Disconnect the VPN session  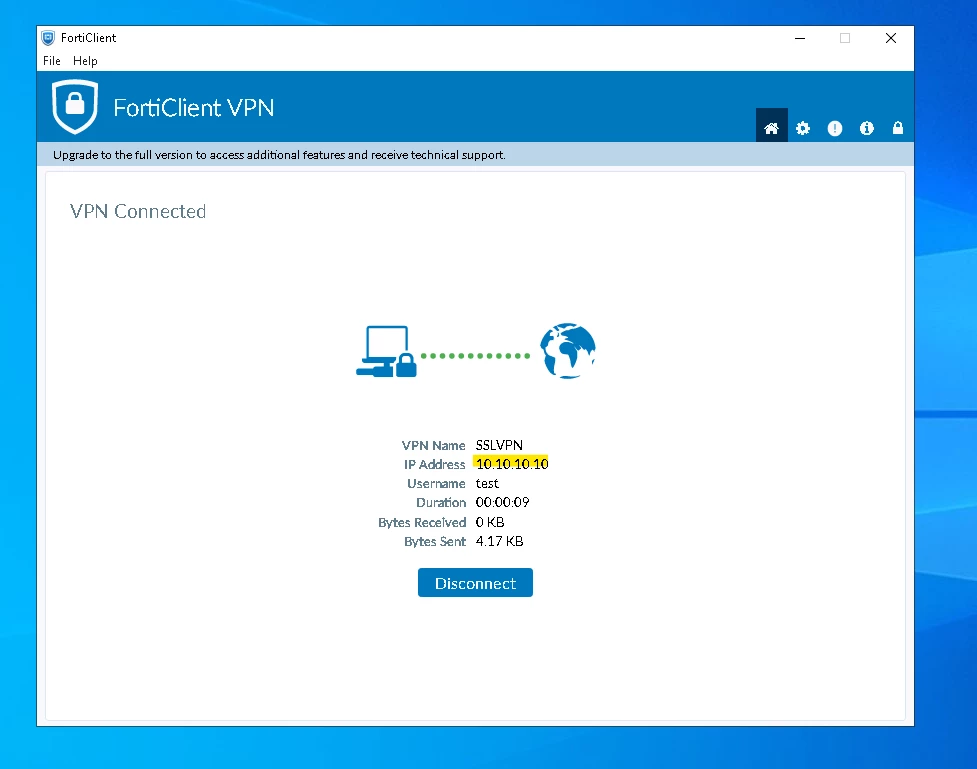pos(475,583)
